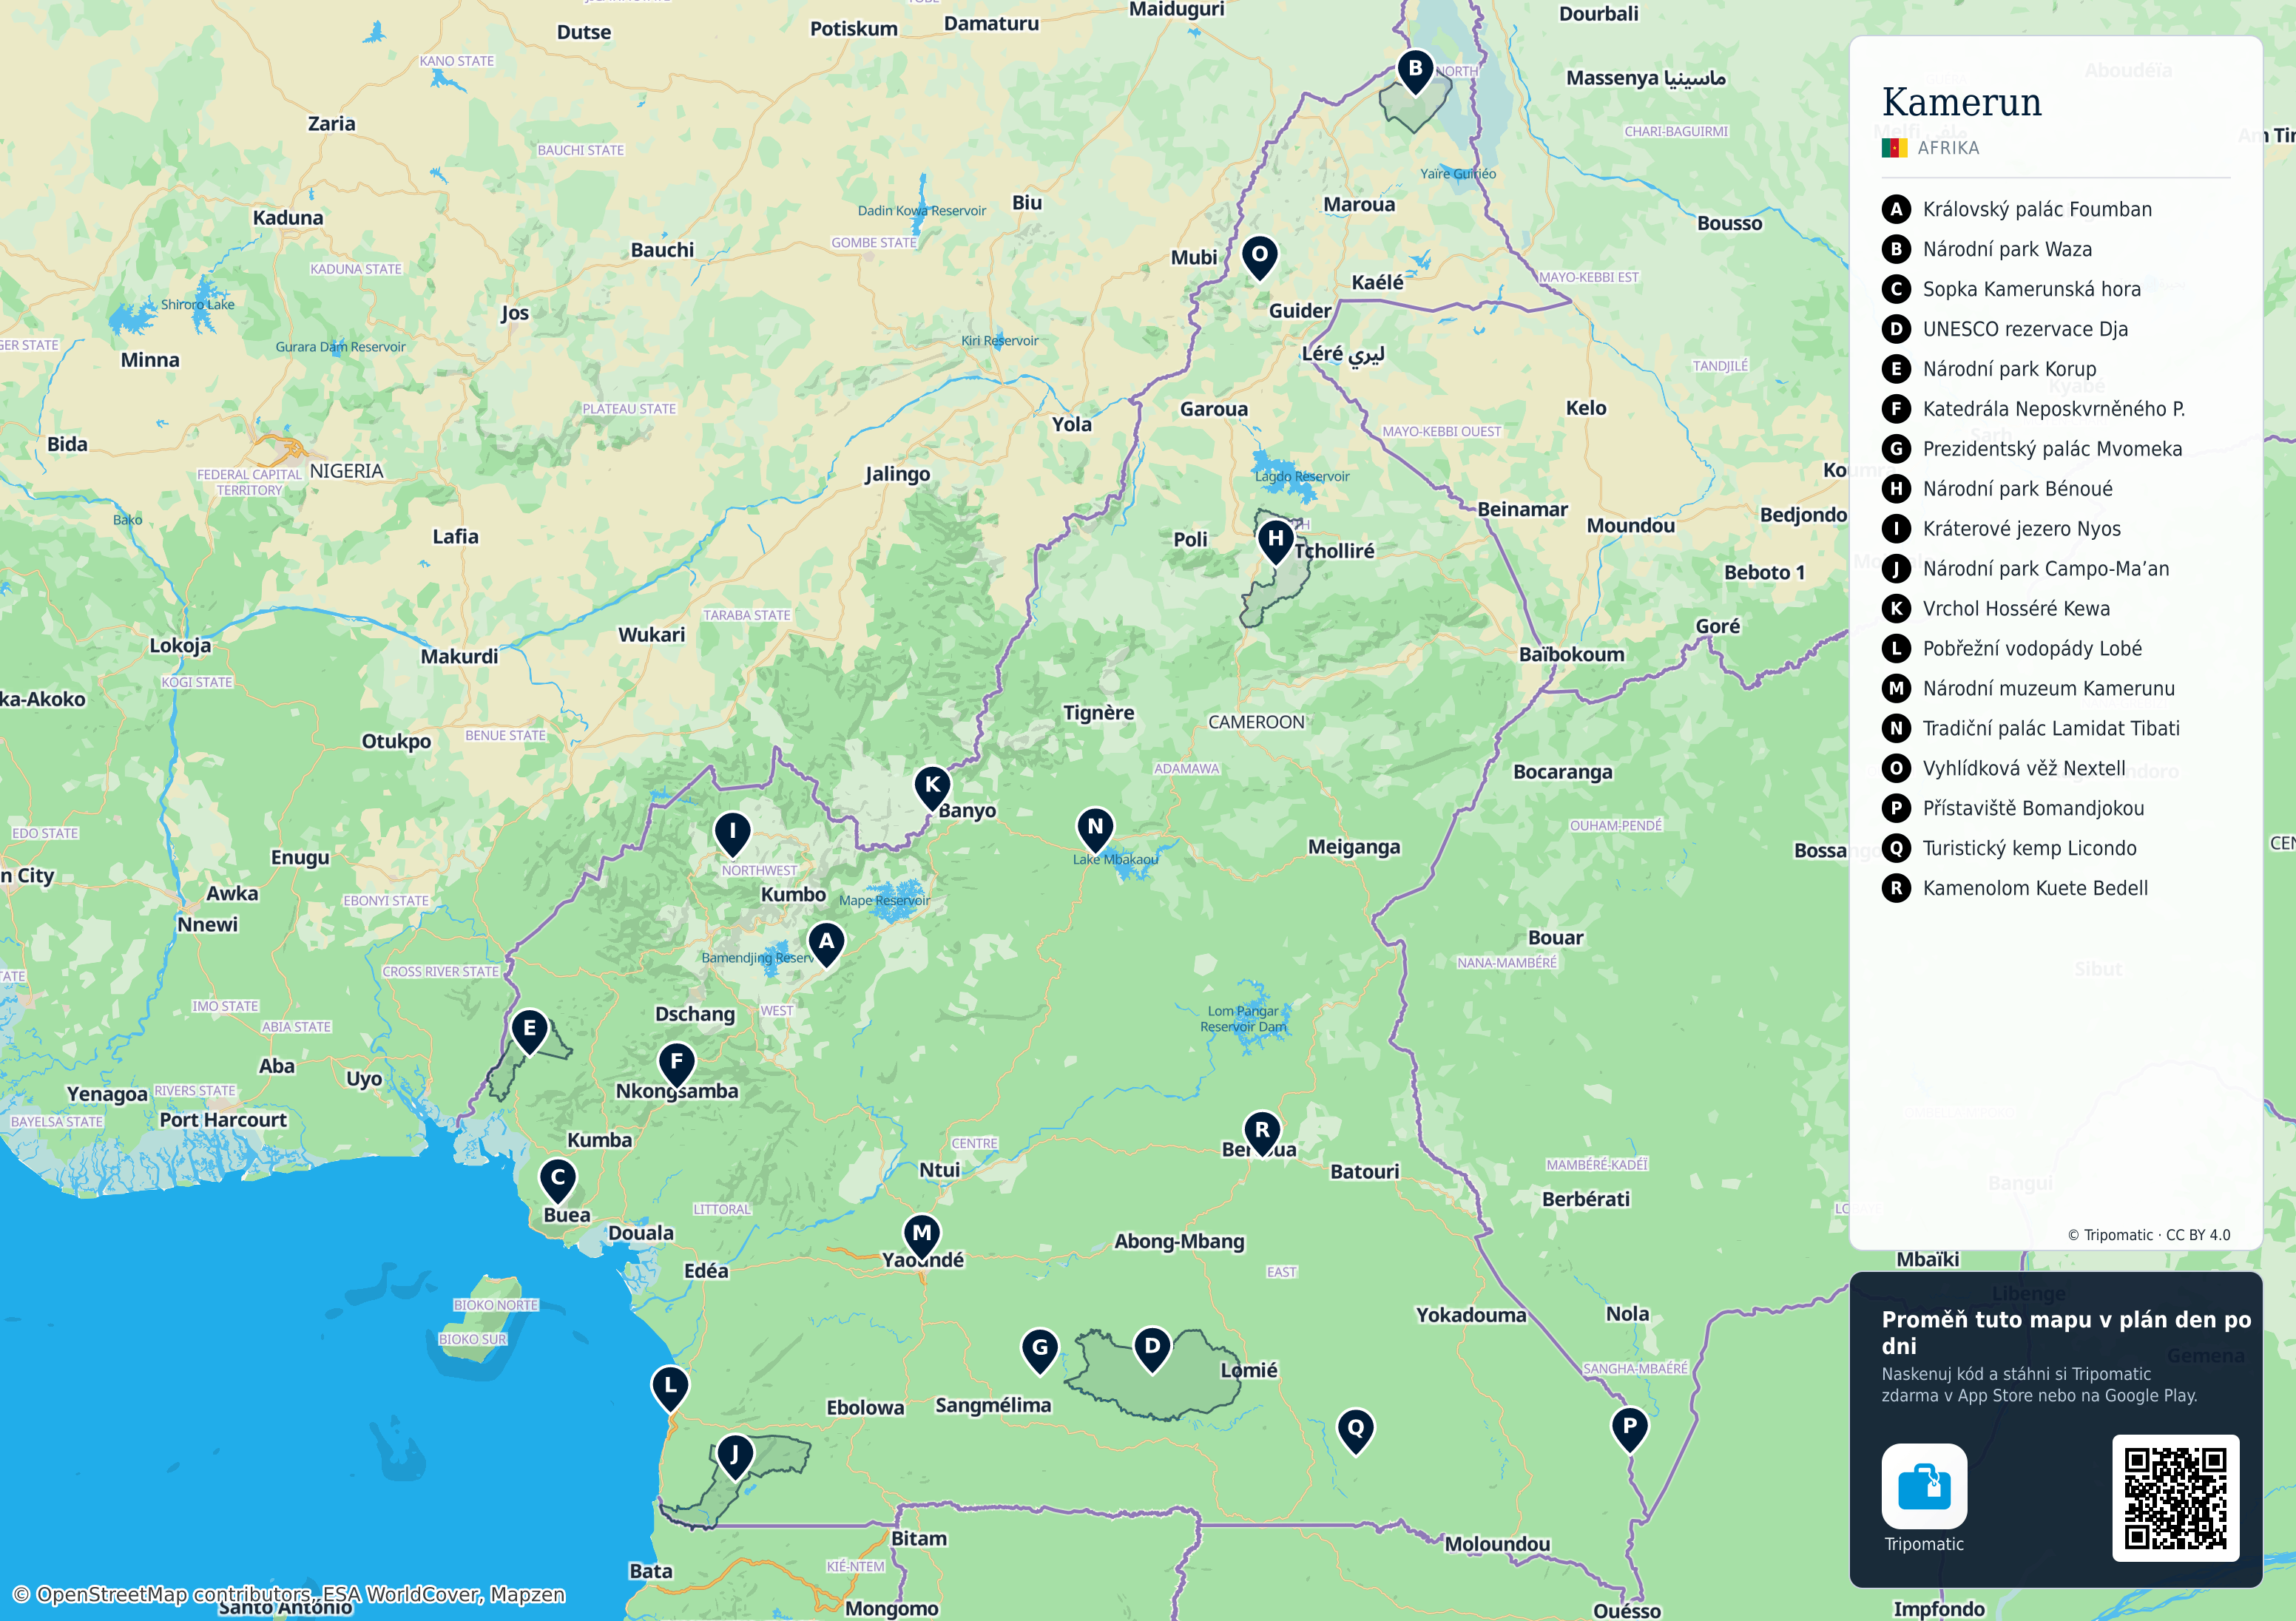
Task: Select legend entry Vrchol Hosséré Kewa
Action: [x=1997, y=609]
